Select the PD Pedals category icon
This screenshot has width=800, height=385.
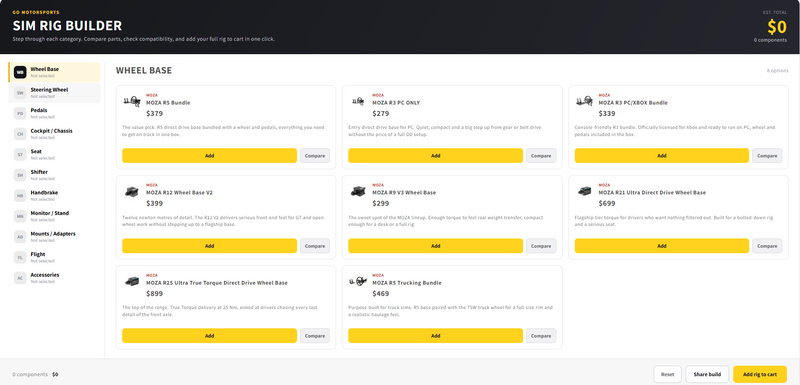pyautogui.click(x=20, y=113)
